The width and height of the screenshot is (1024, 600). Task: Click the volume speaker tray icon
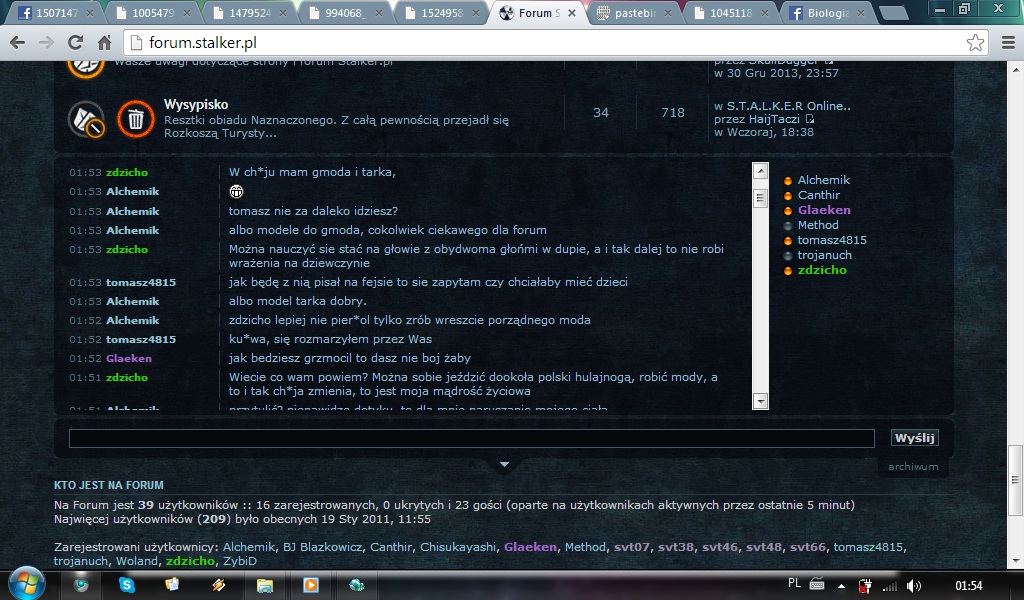(914, 586)
